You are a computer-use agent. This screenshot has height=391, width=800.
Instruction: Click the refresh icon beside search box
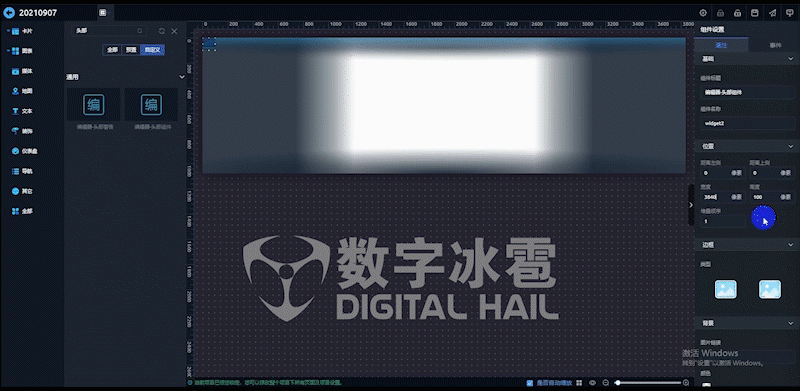tap(162, 31)
